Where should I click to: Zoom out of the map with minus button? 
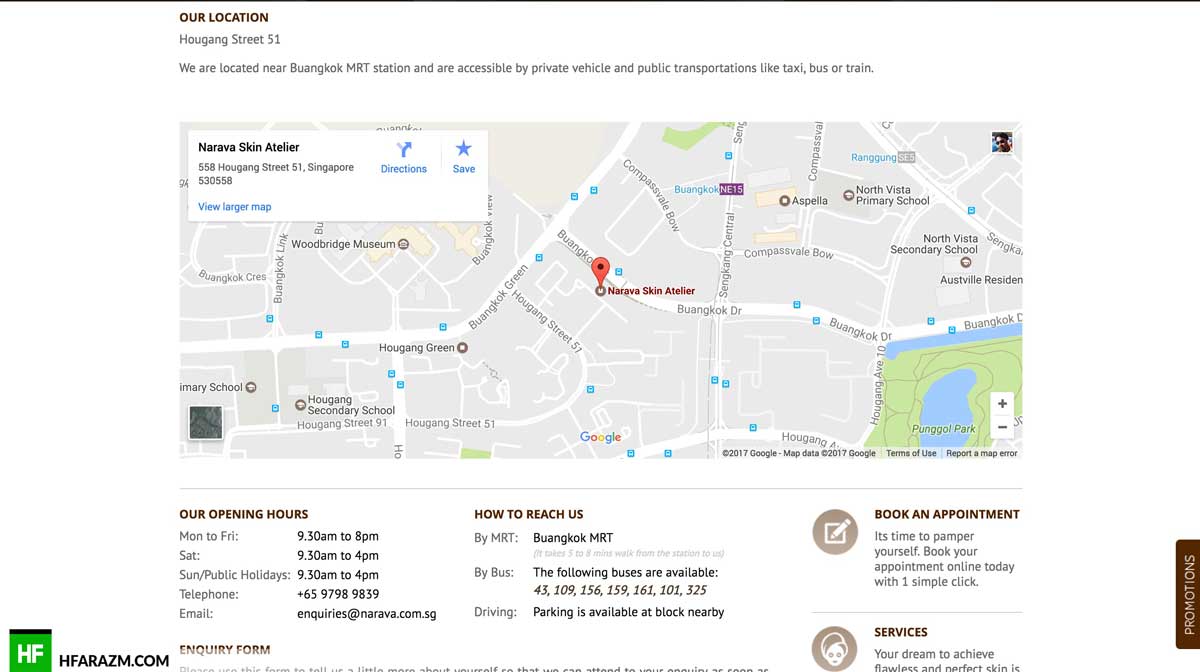[1002, 428]
